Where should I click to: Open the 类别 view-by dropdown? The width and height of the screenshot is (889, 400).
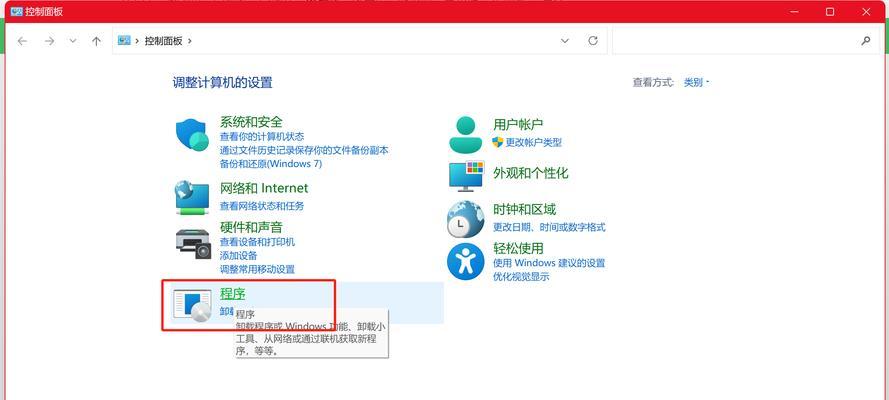tap(696, 82)
